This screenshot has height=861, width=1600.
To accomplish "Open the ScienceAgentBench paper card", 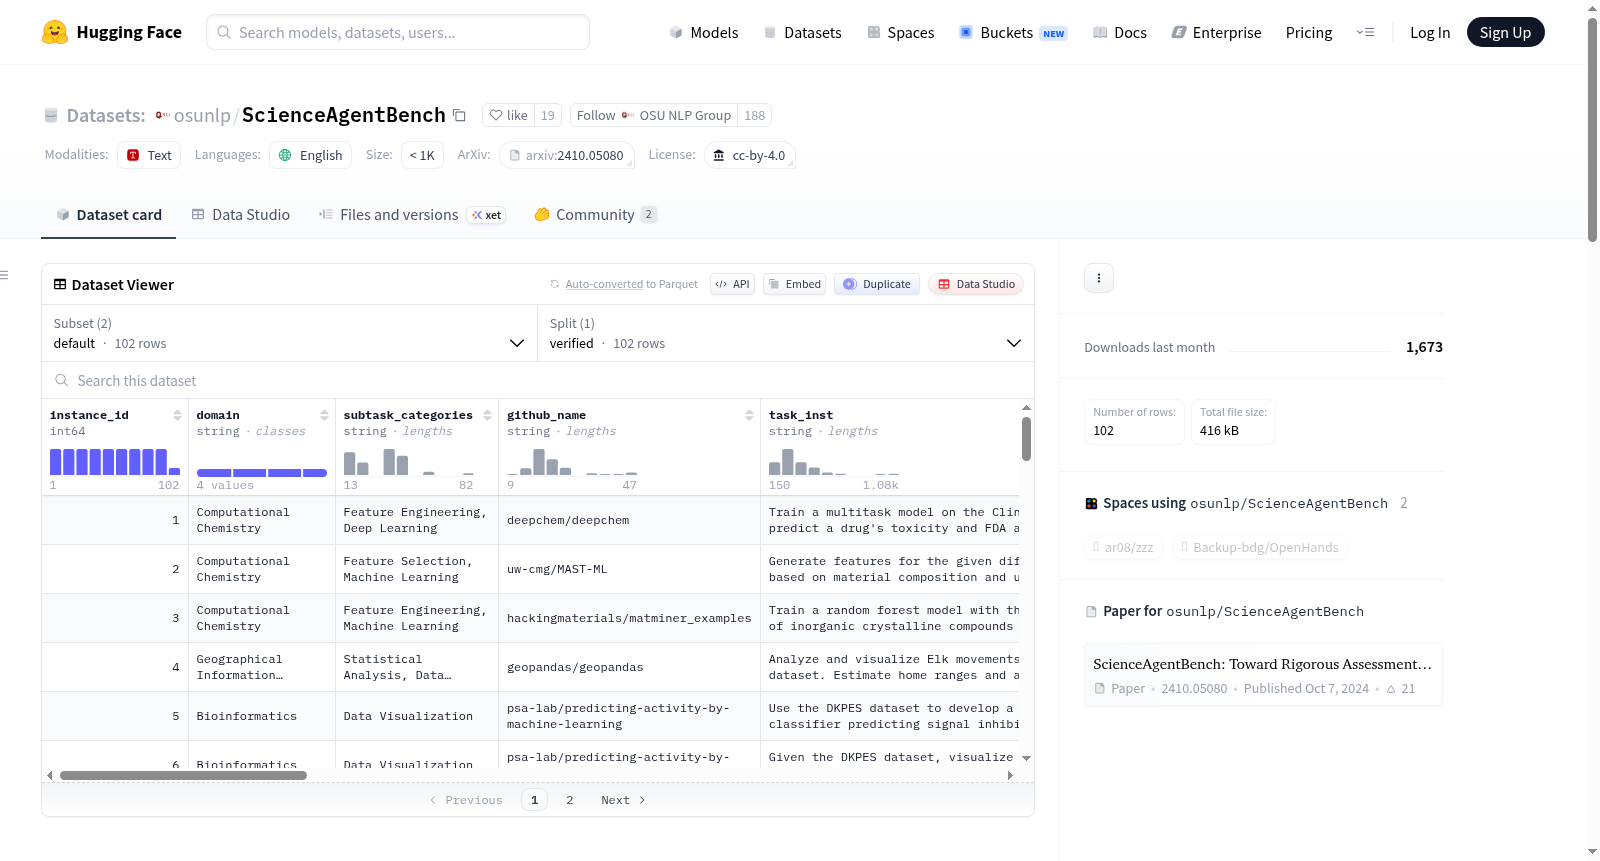I will (x=1263, y=675).
